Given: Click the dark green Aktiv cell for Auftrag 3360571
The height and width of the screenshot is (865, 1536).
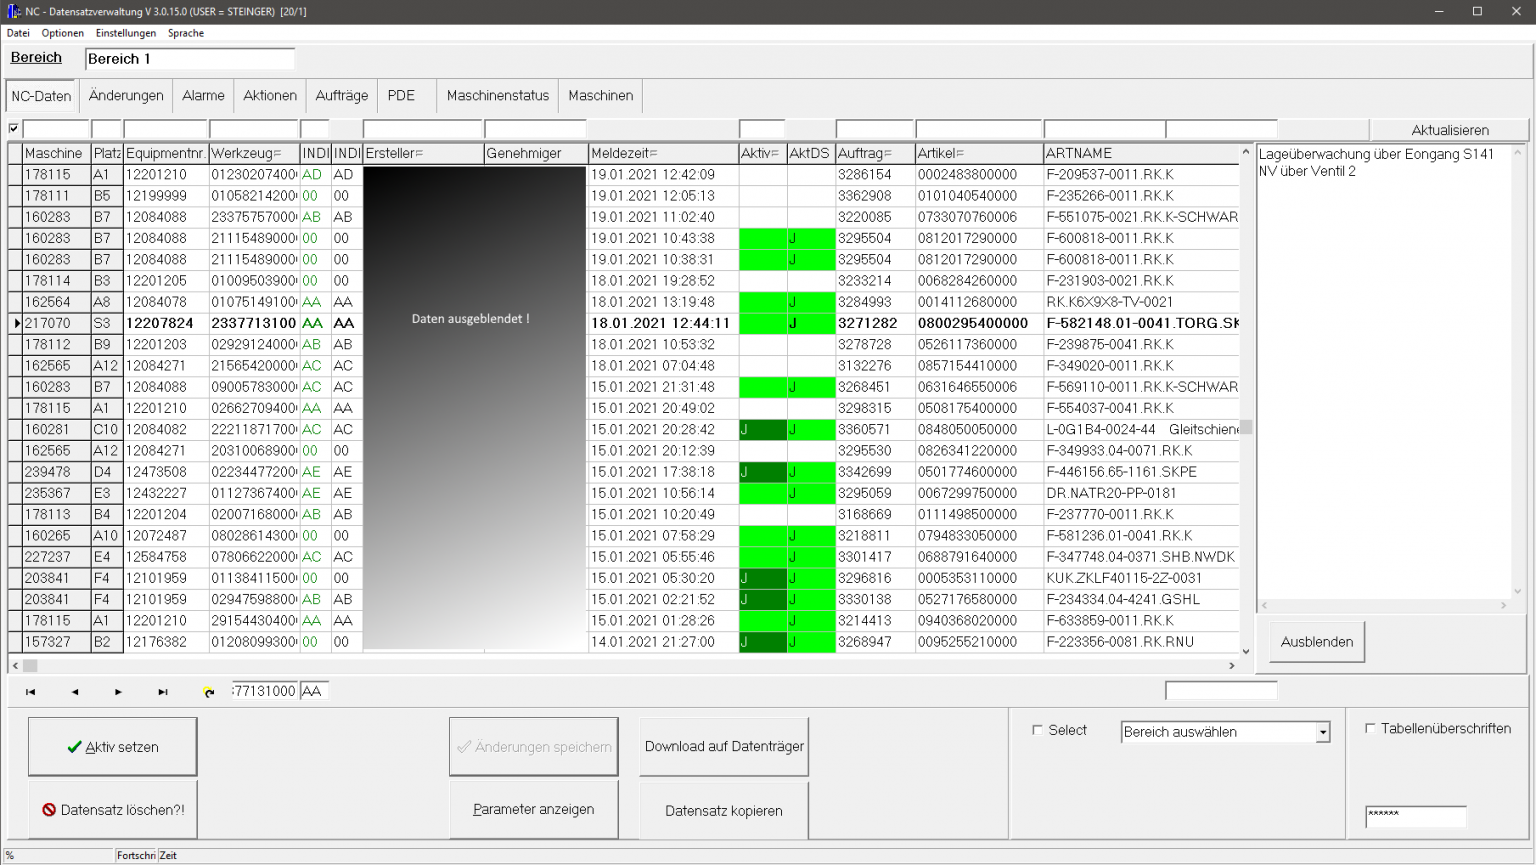Looking at the screenshot, I should tap(762, 430).
